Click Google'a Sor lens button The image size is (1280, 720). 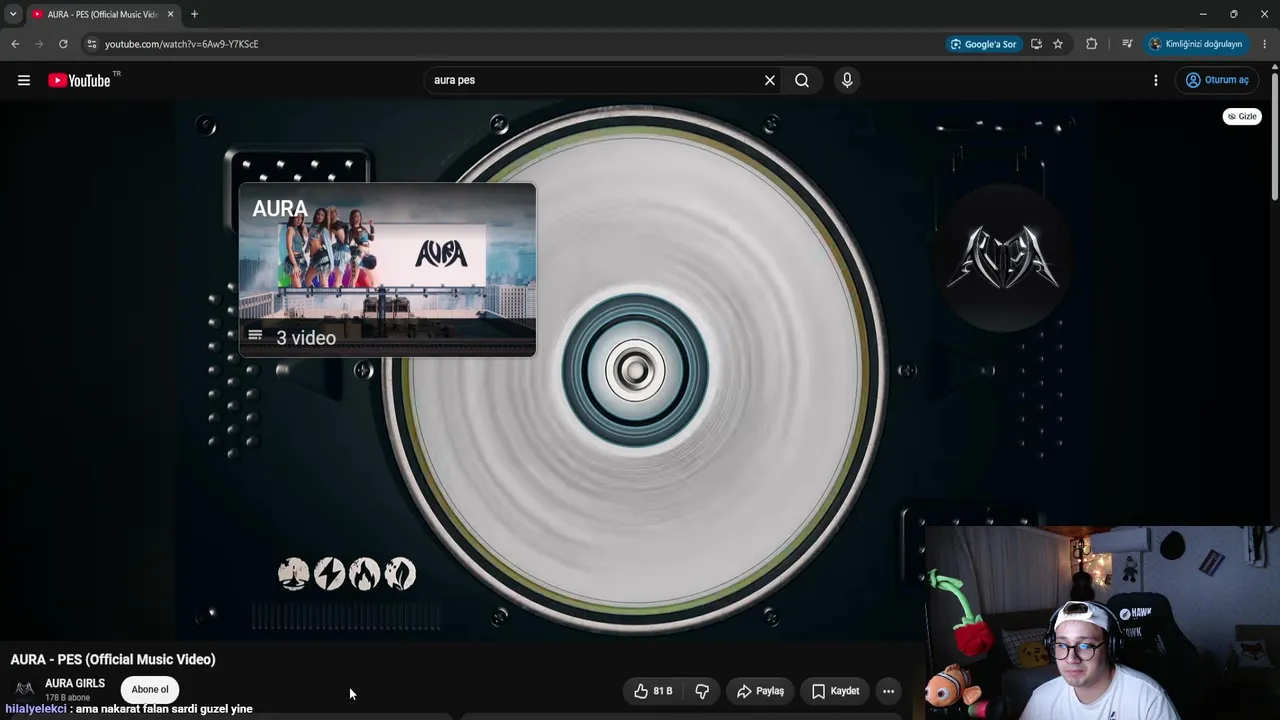984,44
